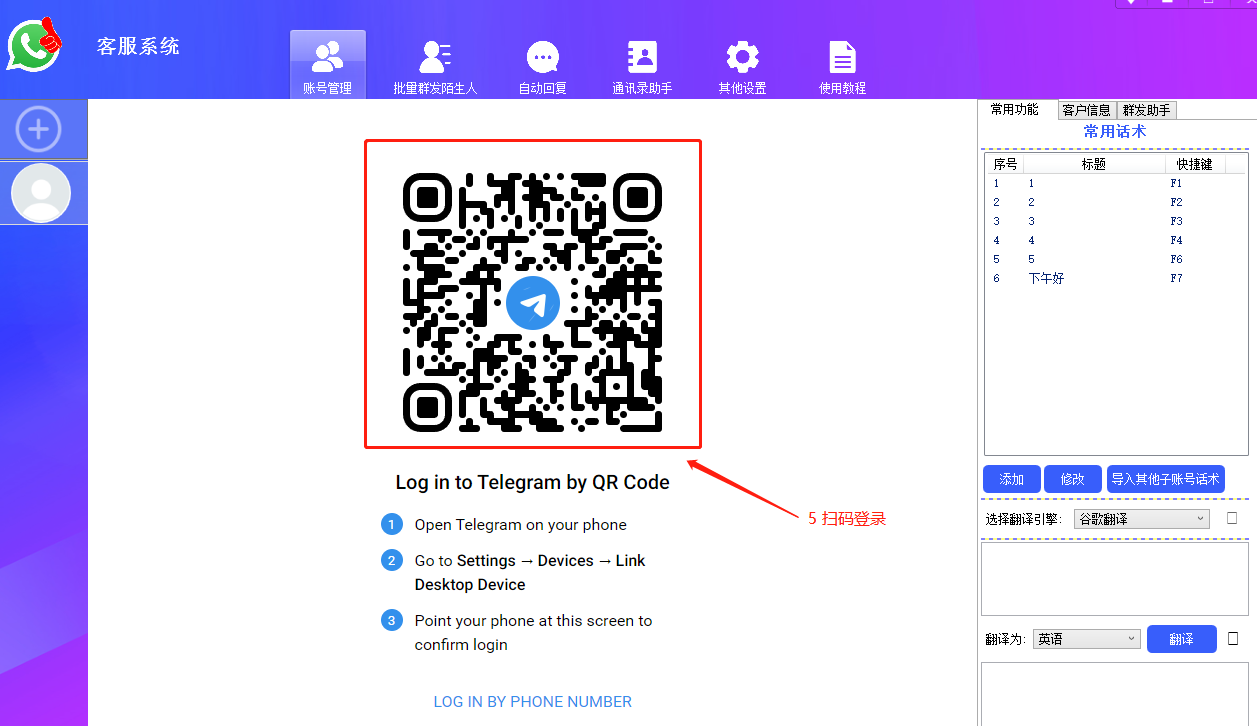Screen dimensions: 1257x726
Task: Click the Telegram login QR code
Action: click(x=533, y=303)
